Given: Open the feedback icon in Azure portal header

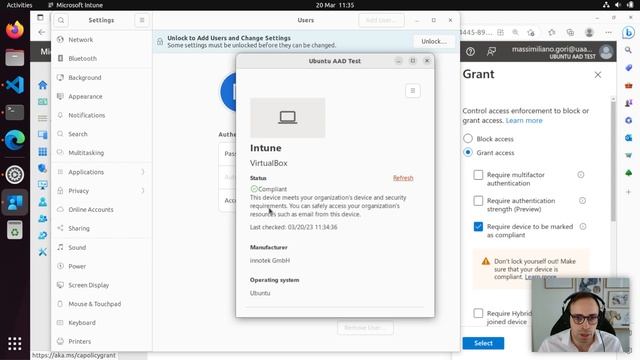Looking at the screenshot, I should [491, 51].
